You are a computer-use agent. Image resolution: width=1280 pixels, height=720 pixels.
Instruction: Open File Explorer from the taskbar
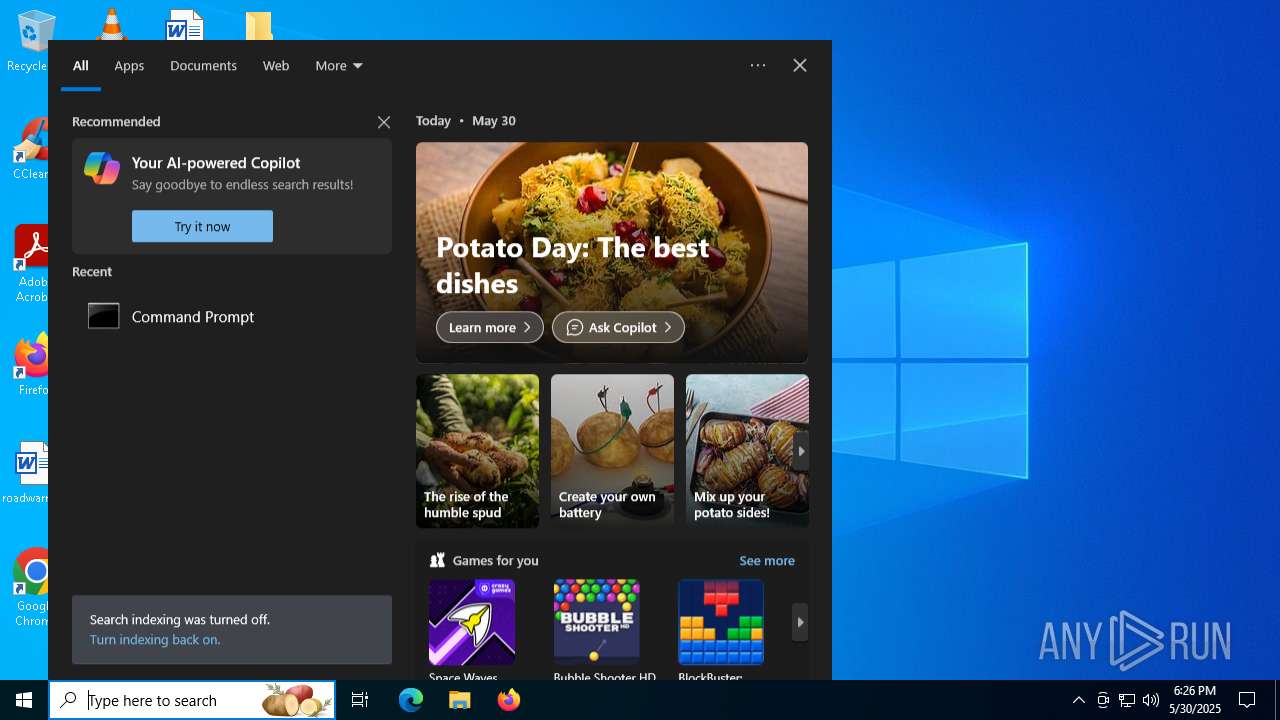point(459,700)
